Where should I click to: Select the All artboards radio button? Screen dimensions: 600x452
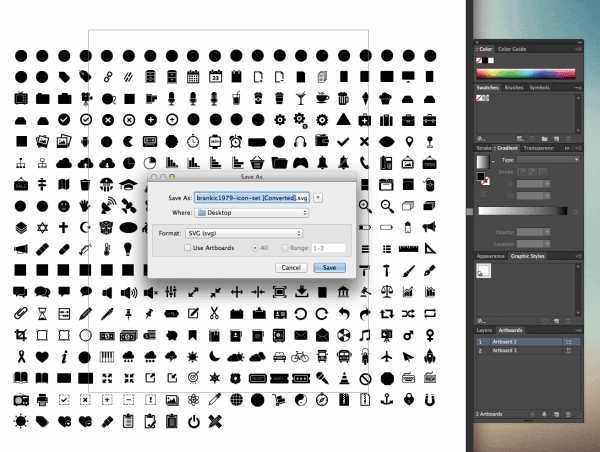(254, 247)
